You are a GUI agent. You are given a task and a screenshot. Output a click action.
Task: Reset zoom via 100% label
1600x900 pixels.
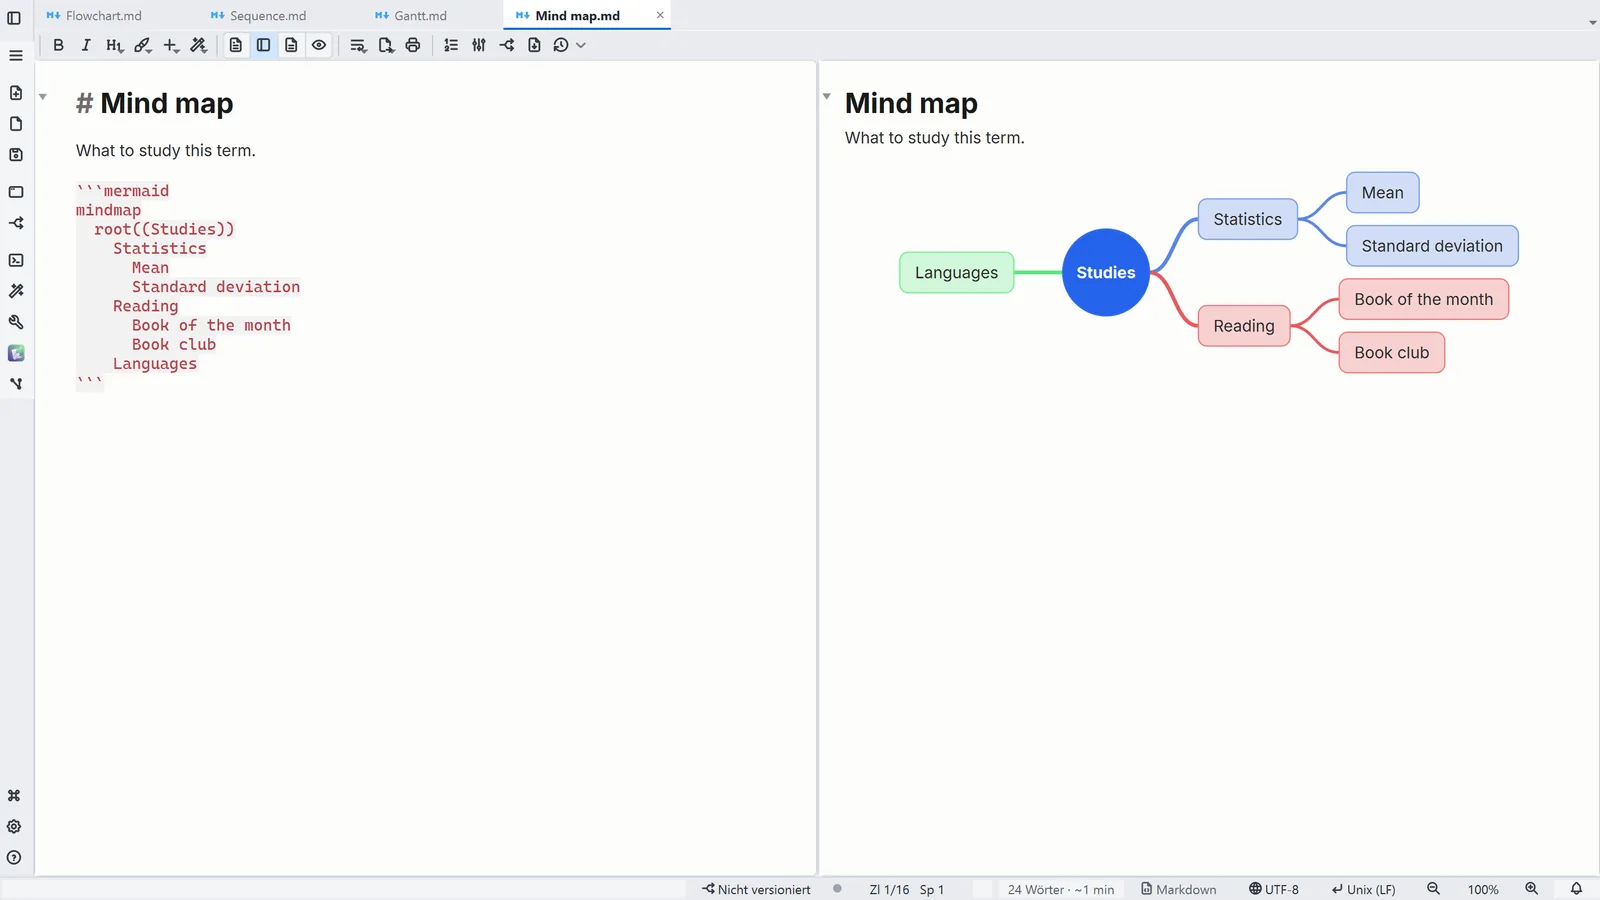coord(1483,889)
